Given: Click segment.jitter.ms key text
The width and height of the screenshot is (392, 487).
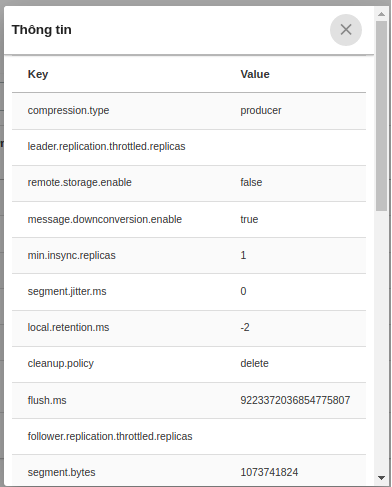Looking at the screenshot, I should pos(67,291).
